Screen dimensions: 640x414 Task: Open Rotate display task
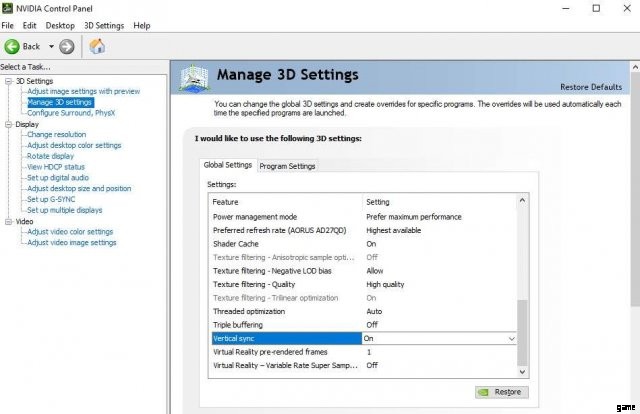point(50,156)
